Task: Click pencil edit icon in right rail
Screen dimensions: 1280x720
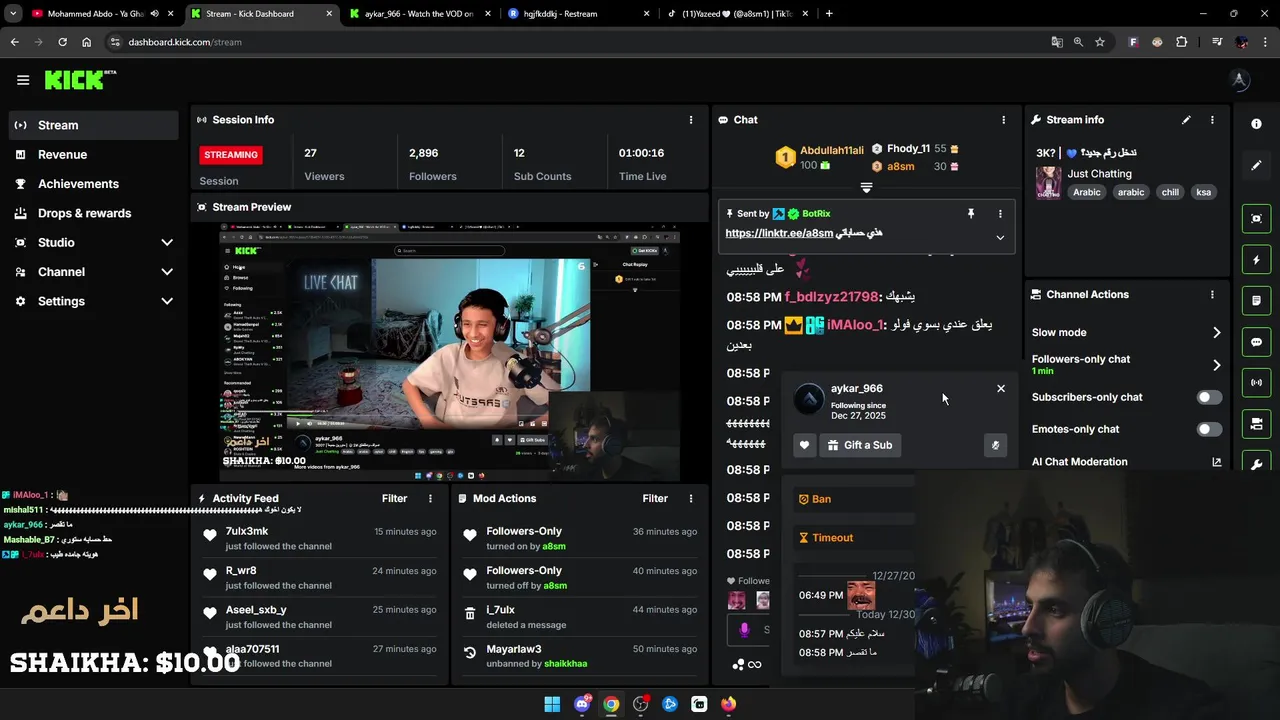Action: coord(1256,165)
